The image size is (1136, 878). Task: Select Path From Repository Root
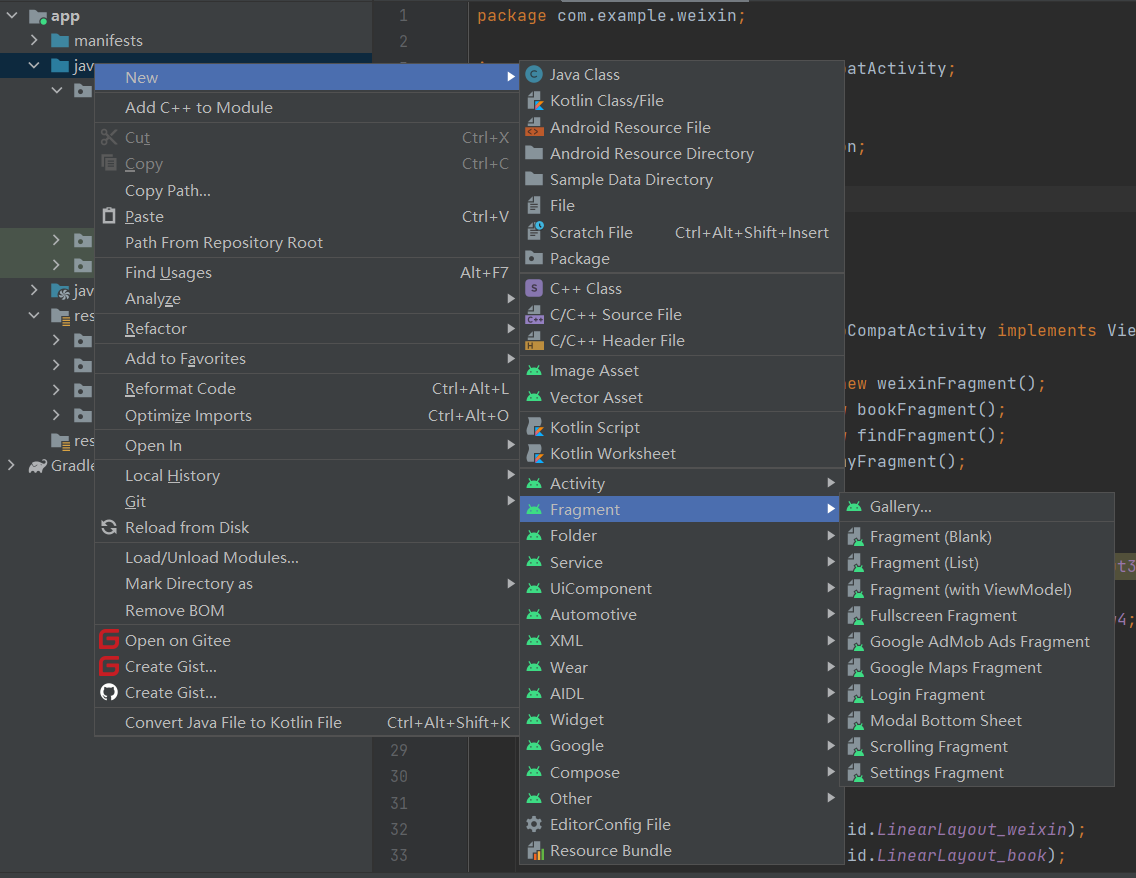pyautogui.click(x=306, y=243)
